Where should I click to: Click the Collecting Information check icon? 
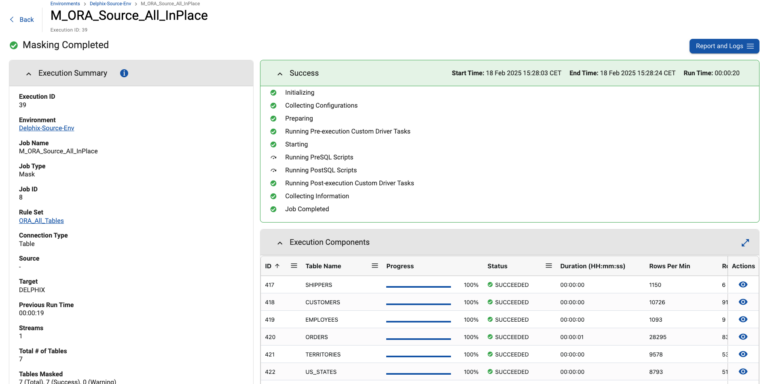(273, 196)
